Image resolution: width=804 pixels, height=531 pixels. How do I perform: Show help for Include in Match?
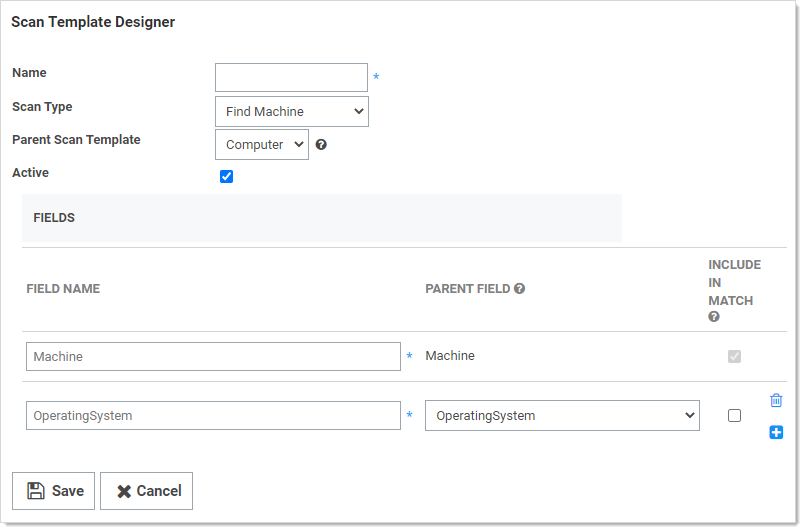click(x=714, y=317)
